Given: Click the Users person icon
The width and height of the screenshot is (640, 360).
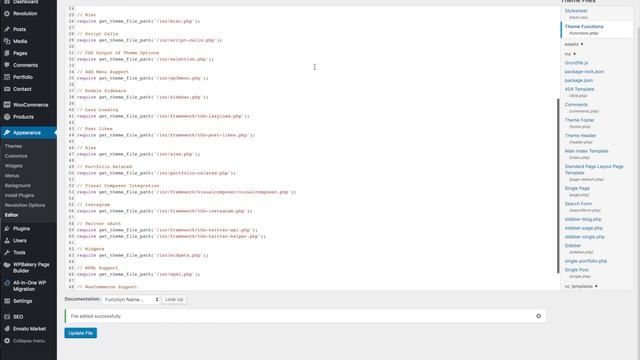Looking at the screenshot, I should 7,240.
